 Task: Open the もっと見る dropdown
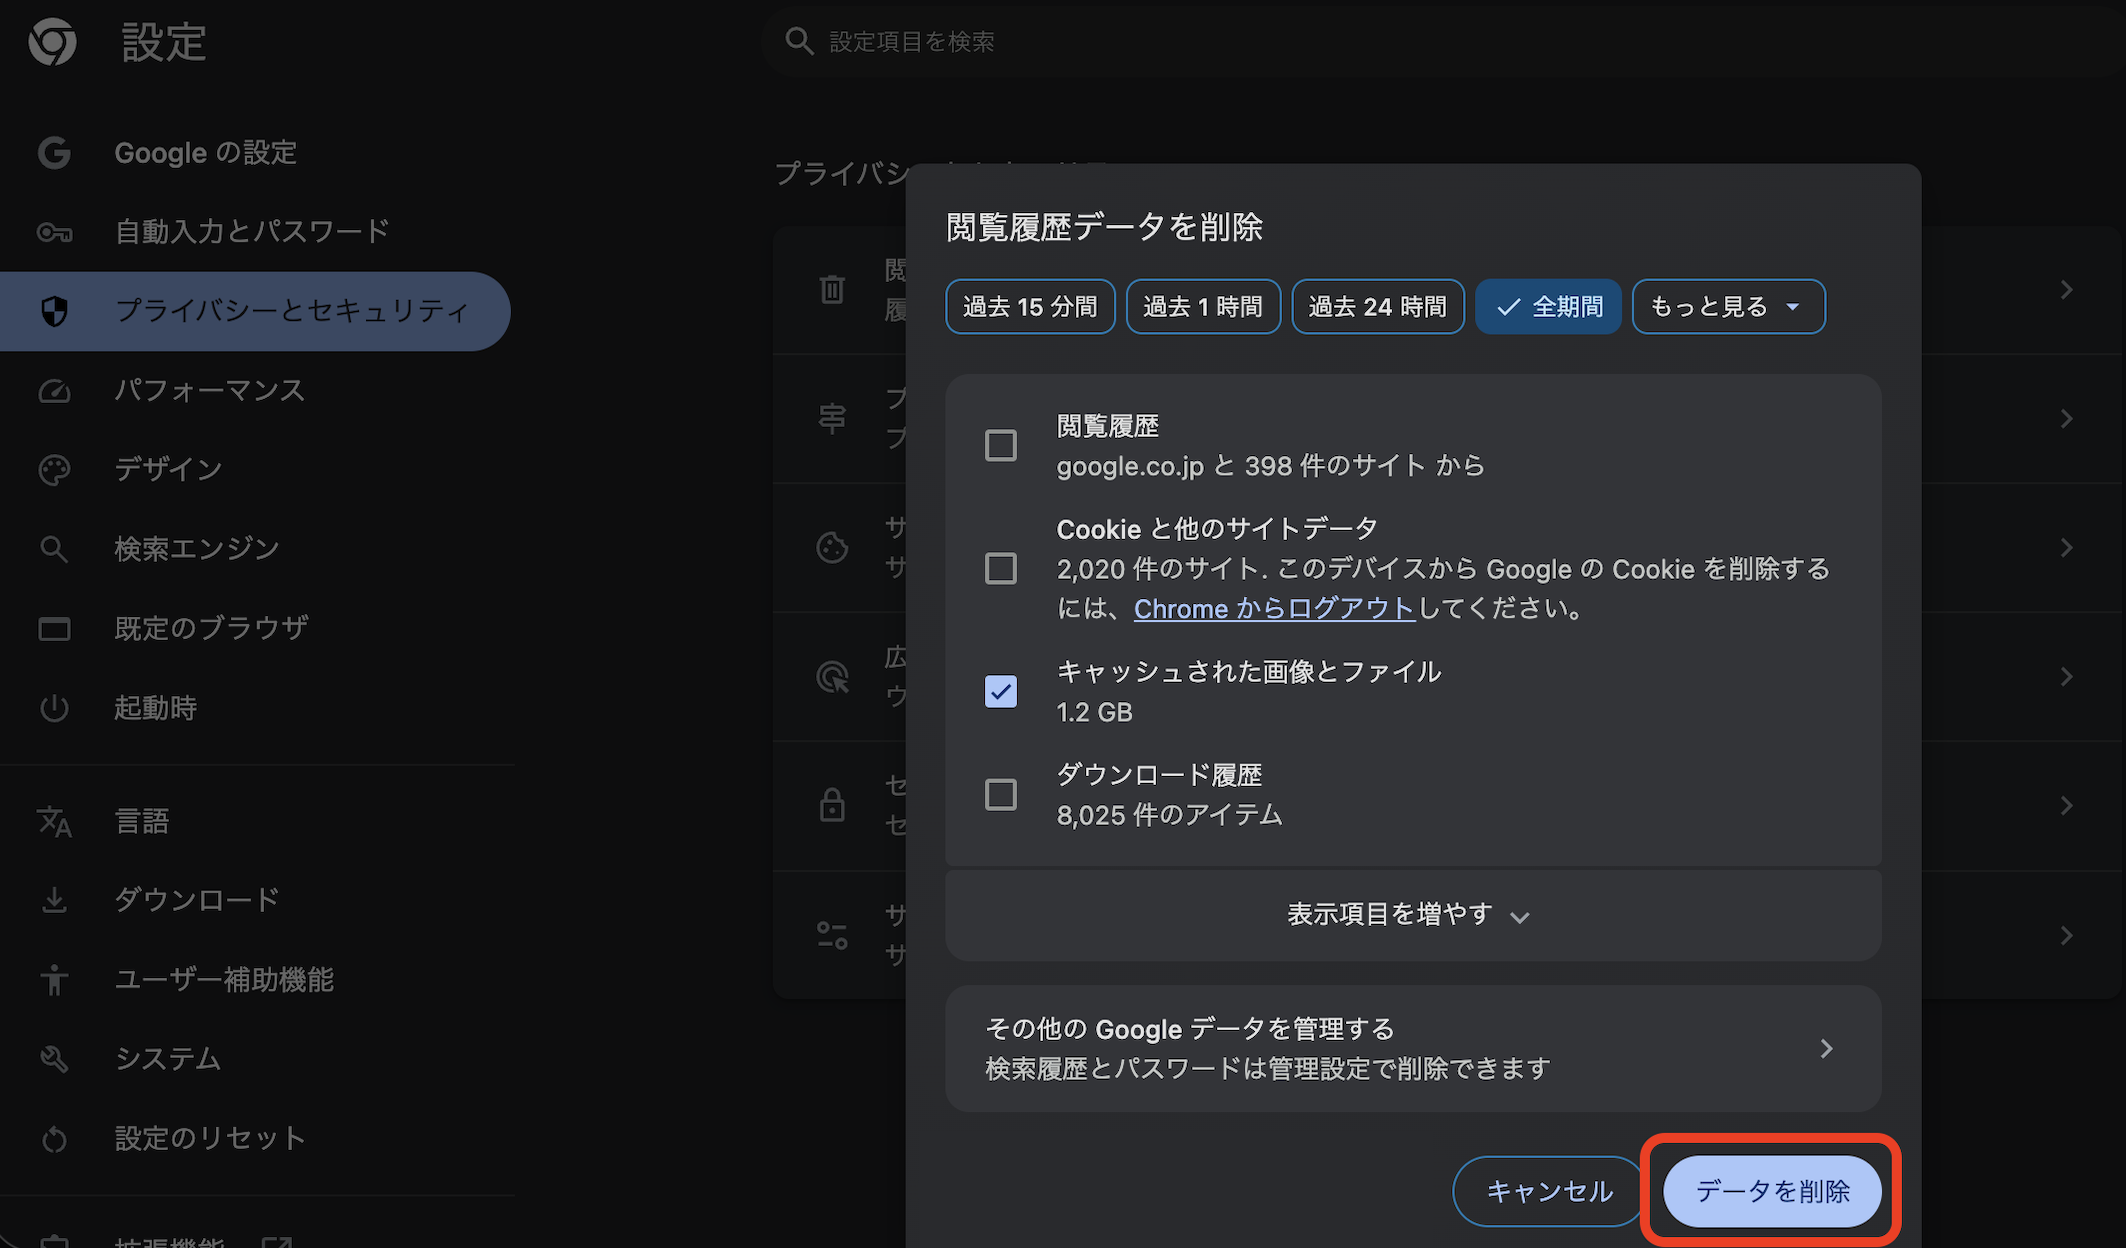[1729, 306]
